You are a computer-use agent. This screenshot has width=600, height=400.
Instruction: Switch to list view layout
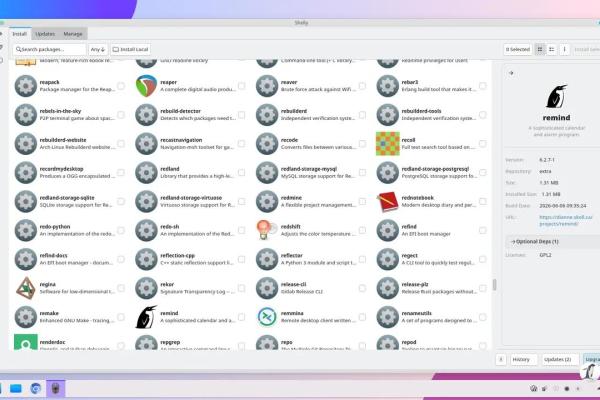tap(551, 49)
